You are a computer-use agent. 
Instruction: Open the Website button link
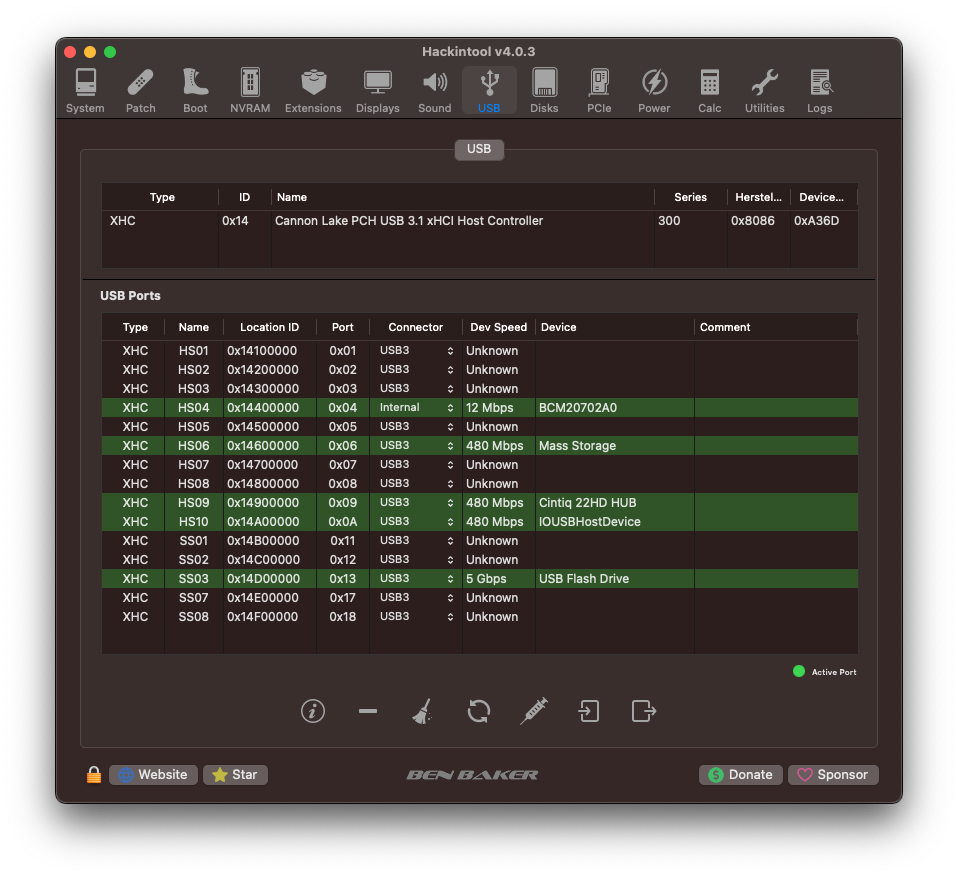153,775
